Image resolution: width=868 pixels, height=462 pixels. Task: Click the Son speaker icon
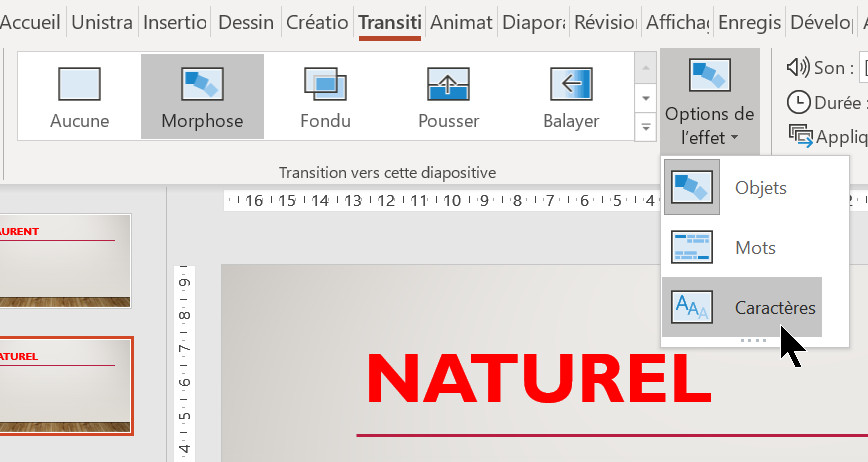click(x=798, y=68)
